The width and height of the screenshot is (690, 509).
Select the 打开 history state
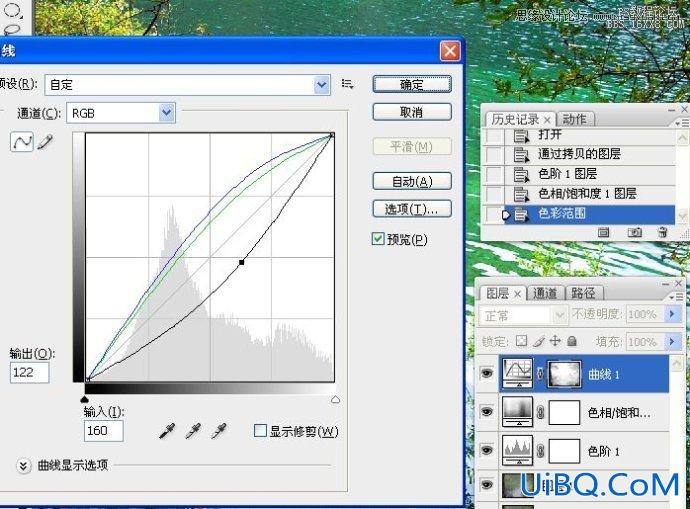[x=589, y=135]
